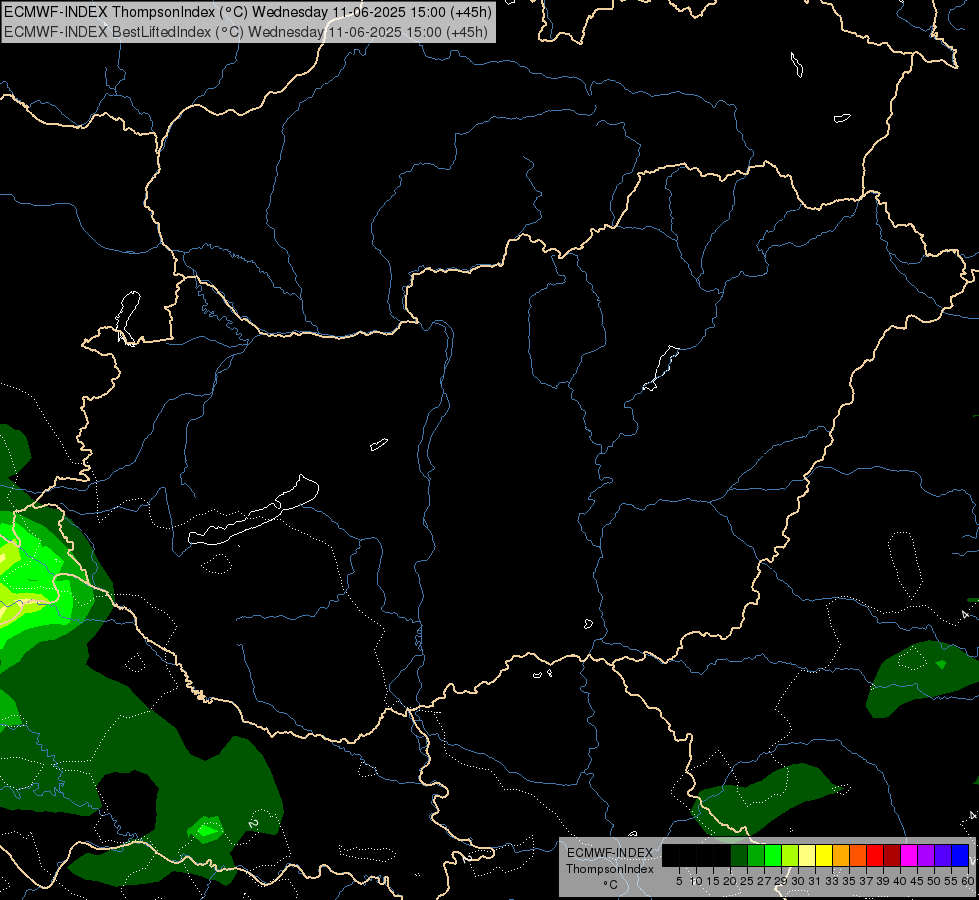Screen dimensions: 979x900
Task: Select the blue 55–60 legend swatch
Action: [x=960, y=855]
